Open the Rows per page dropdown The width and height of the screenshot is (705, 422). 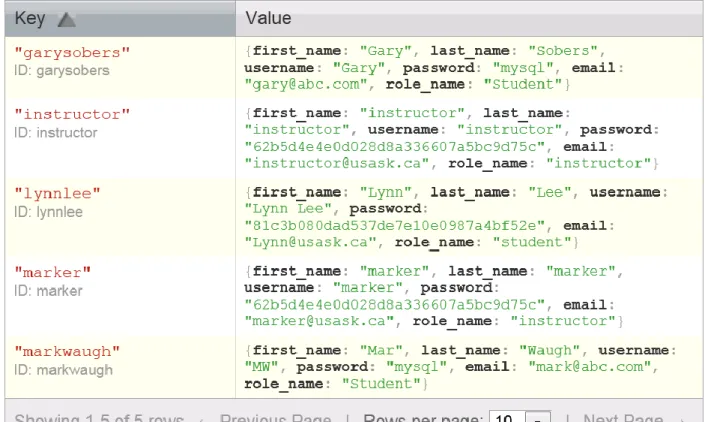[519, 417]
